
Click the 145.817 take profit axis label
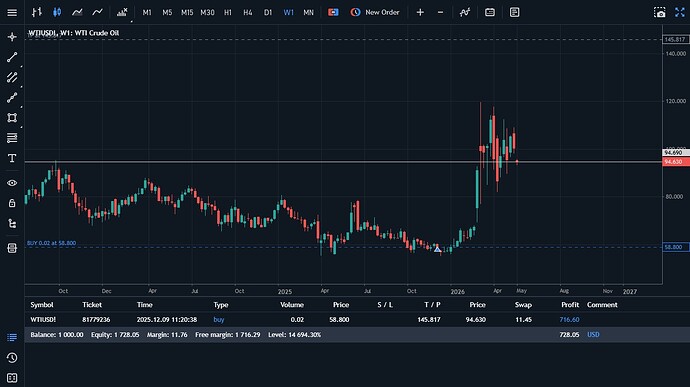coord(675,39)
